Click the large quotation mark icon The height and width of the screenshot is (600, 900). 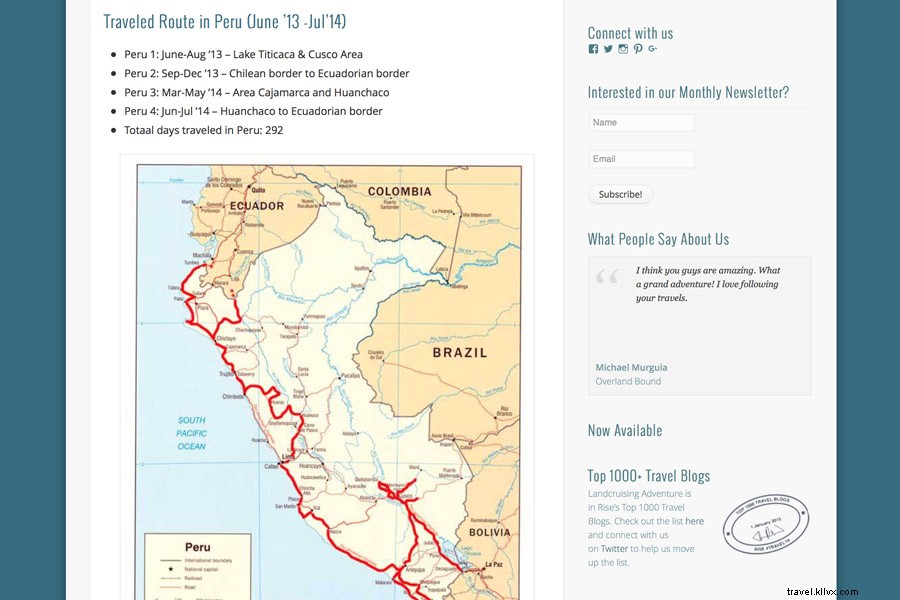point(608,277)
